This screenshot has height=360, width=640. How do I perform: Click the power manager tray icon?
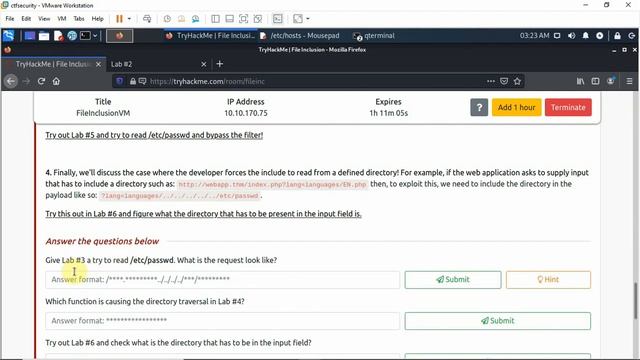tap(600, 36)
